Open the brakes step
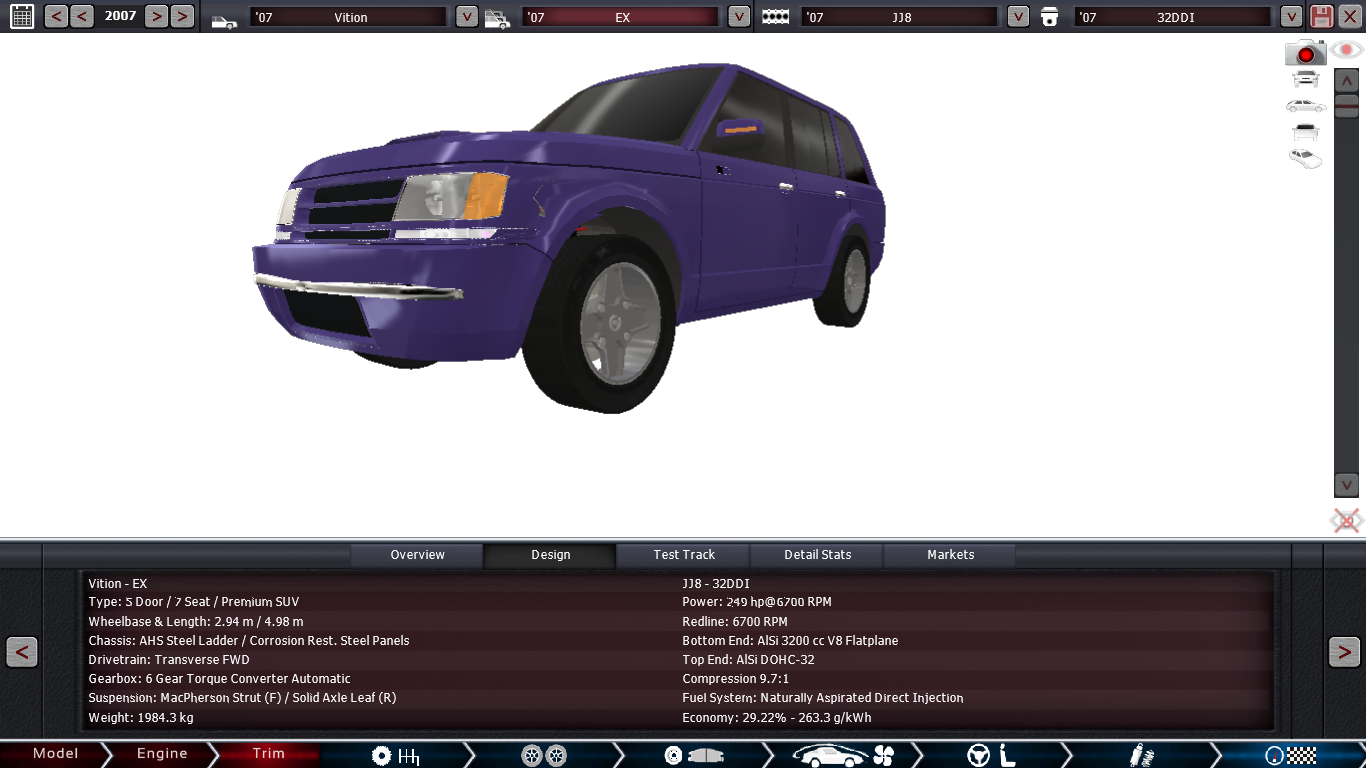 click(692, 755)
